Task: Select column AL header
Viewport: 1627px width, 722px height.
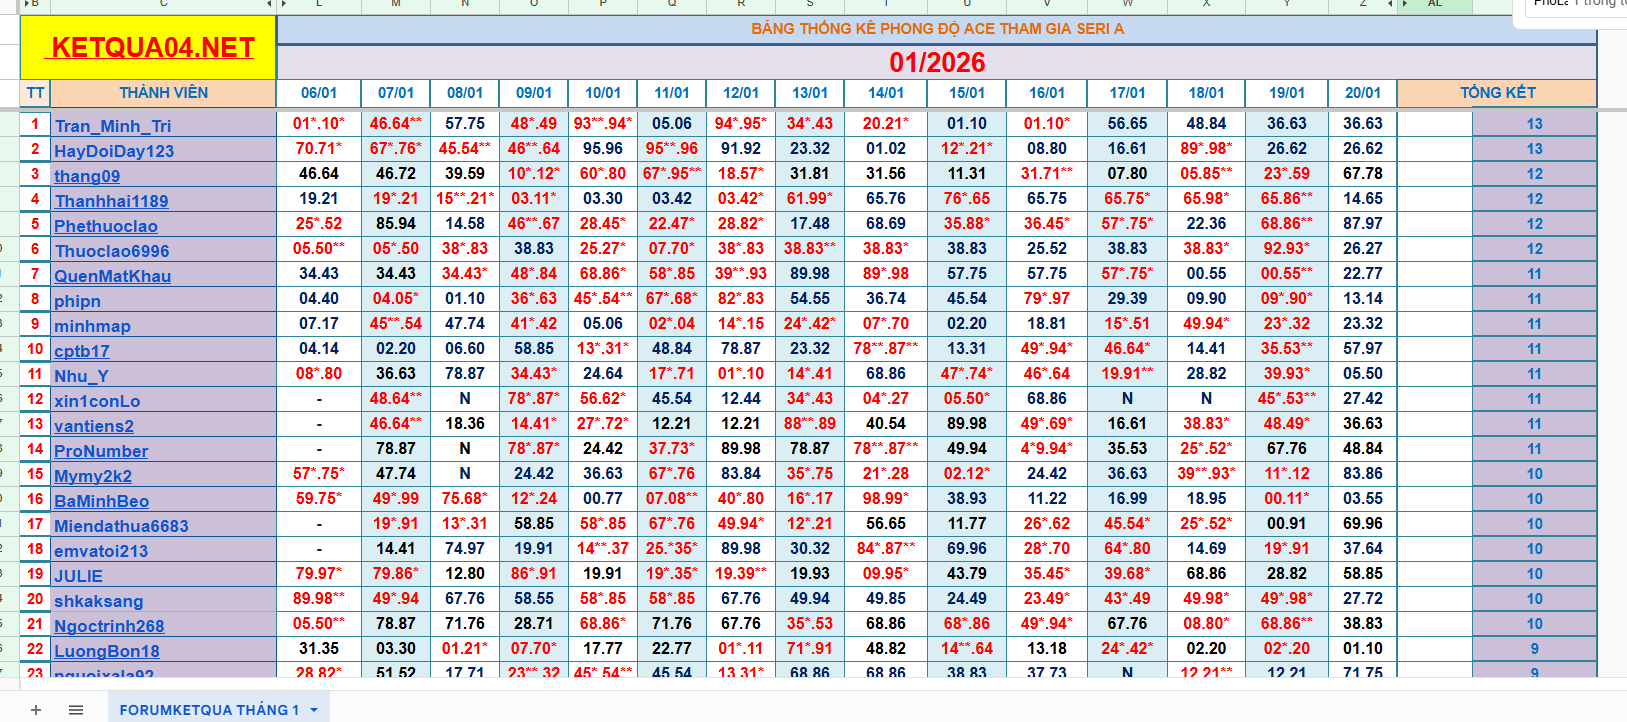Action: tap(1435, 4)
